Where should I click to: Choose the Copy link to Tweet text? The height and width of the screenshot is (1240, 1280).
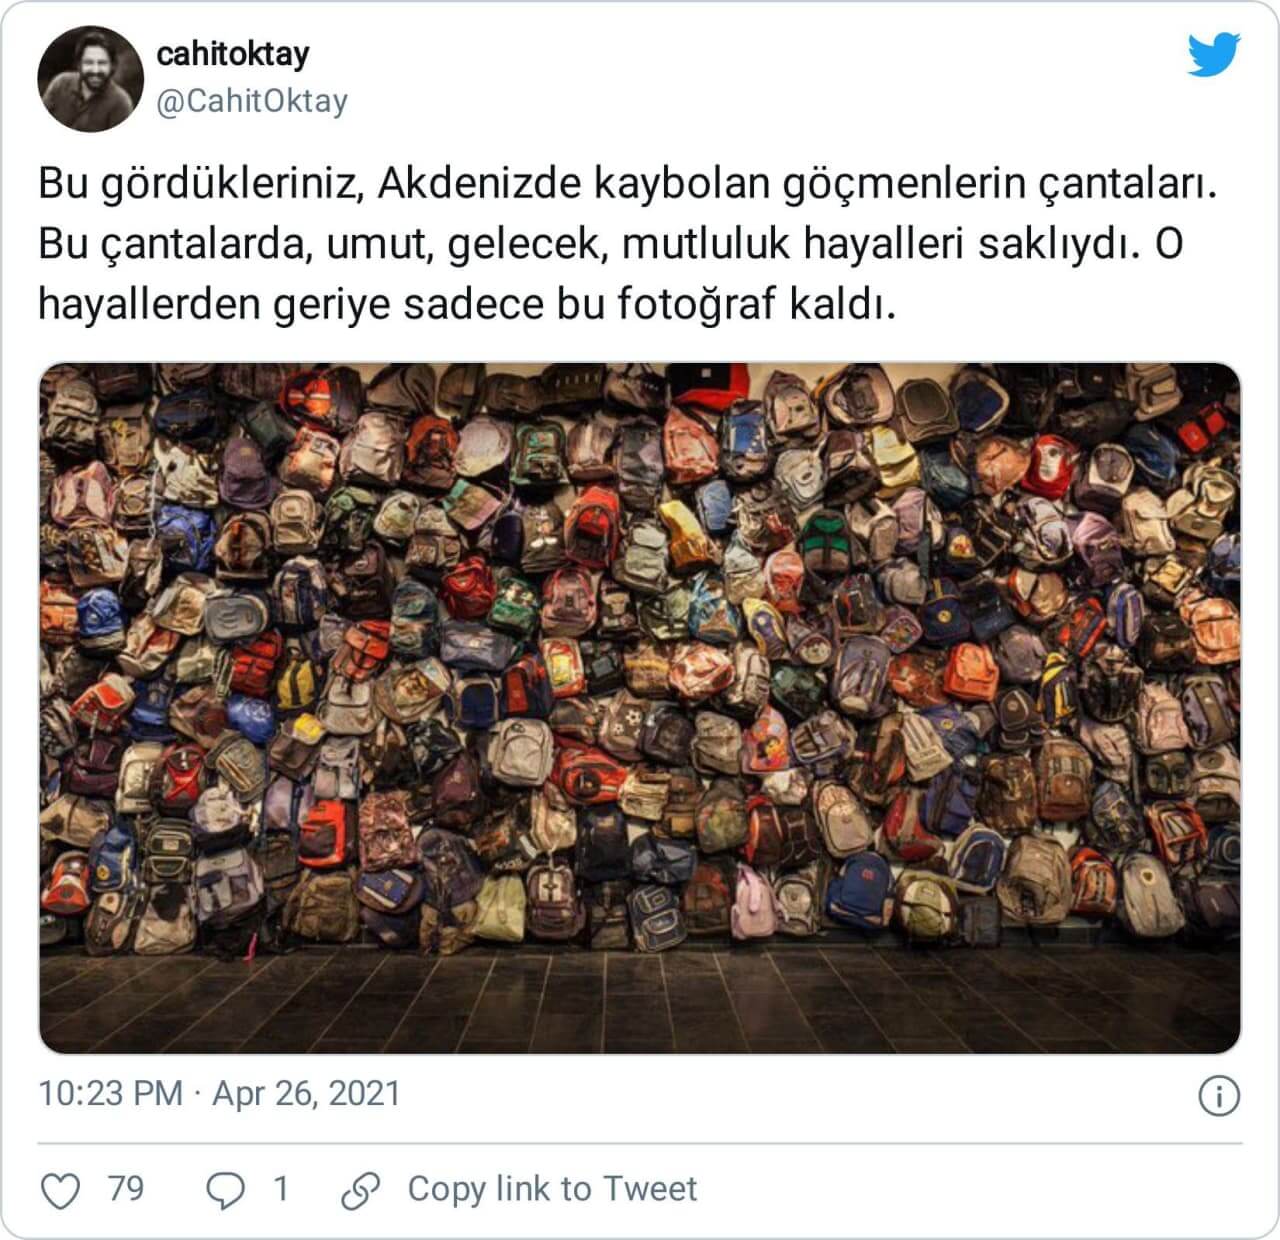point(552,1189)
